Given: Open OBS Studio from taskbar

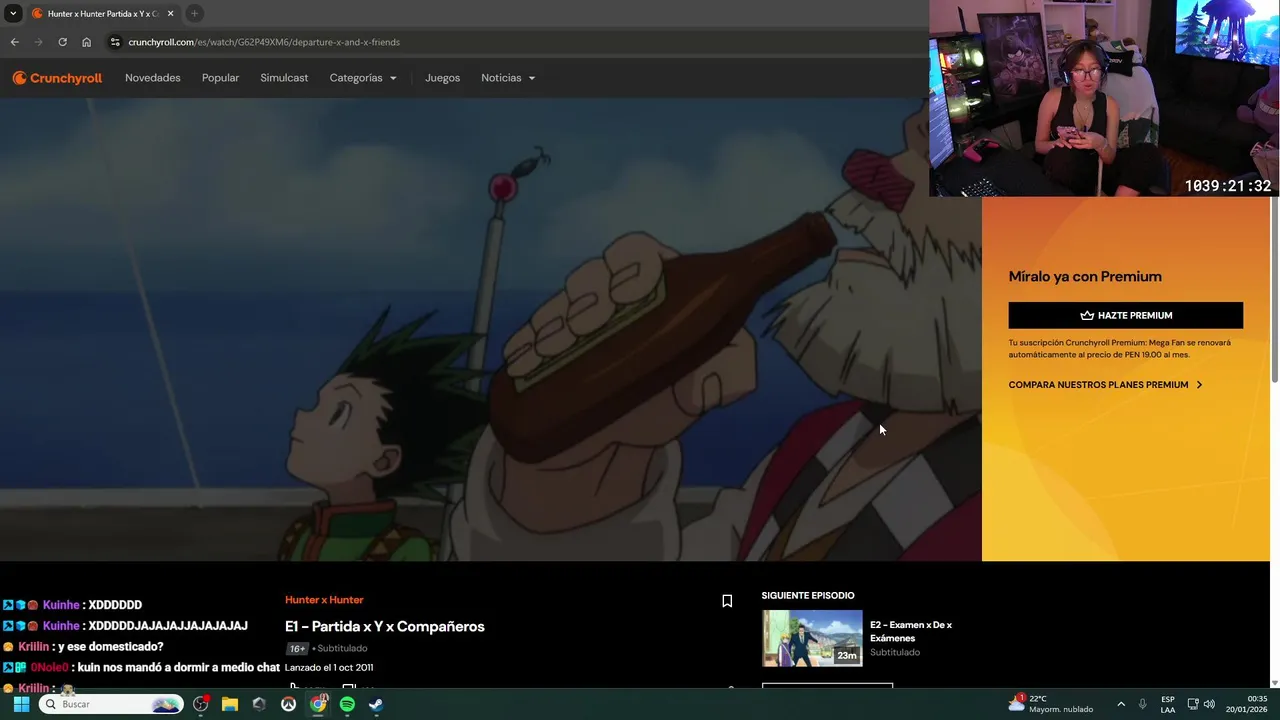Looking at the screenshot, I should [x=201, y=704].
